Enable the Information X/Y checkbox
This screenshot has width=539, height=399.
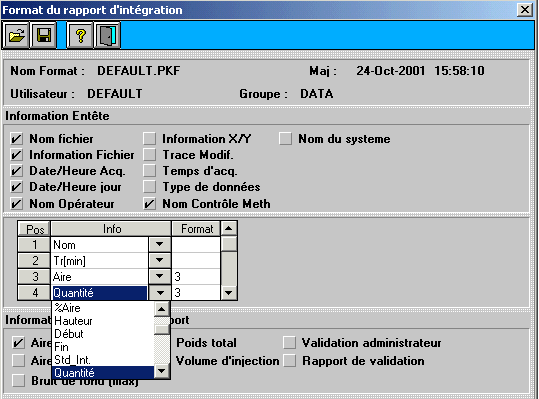click(149, 139)
